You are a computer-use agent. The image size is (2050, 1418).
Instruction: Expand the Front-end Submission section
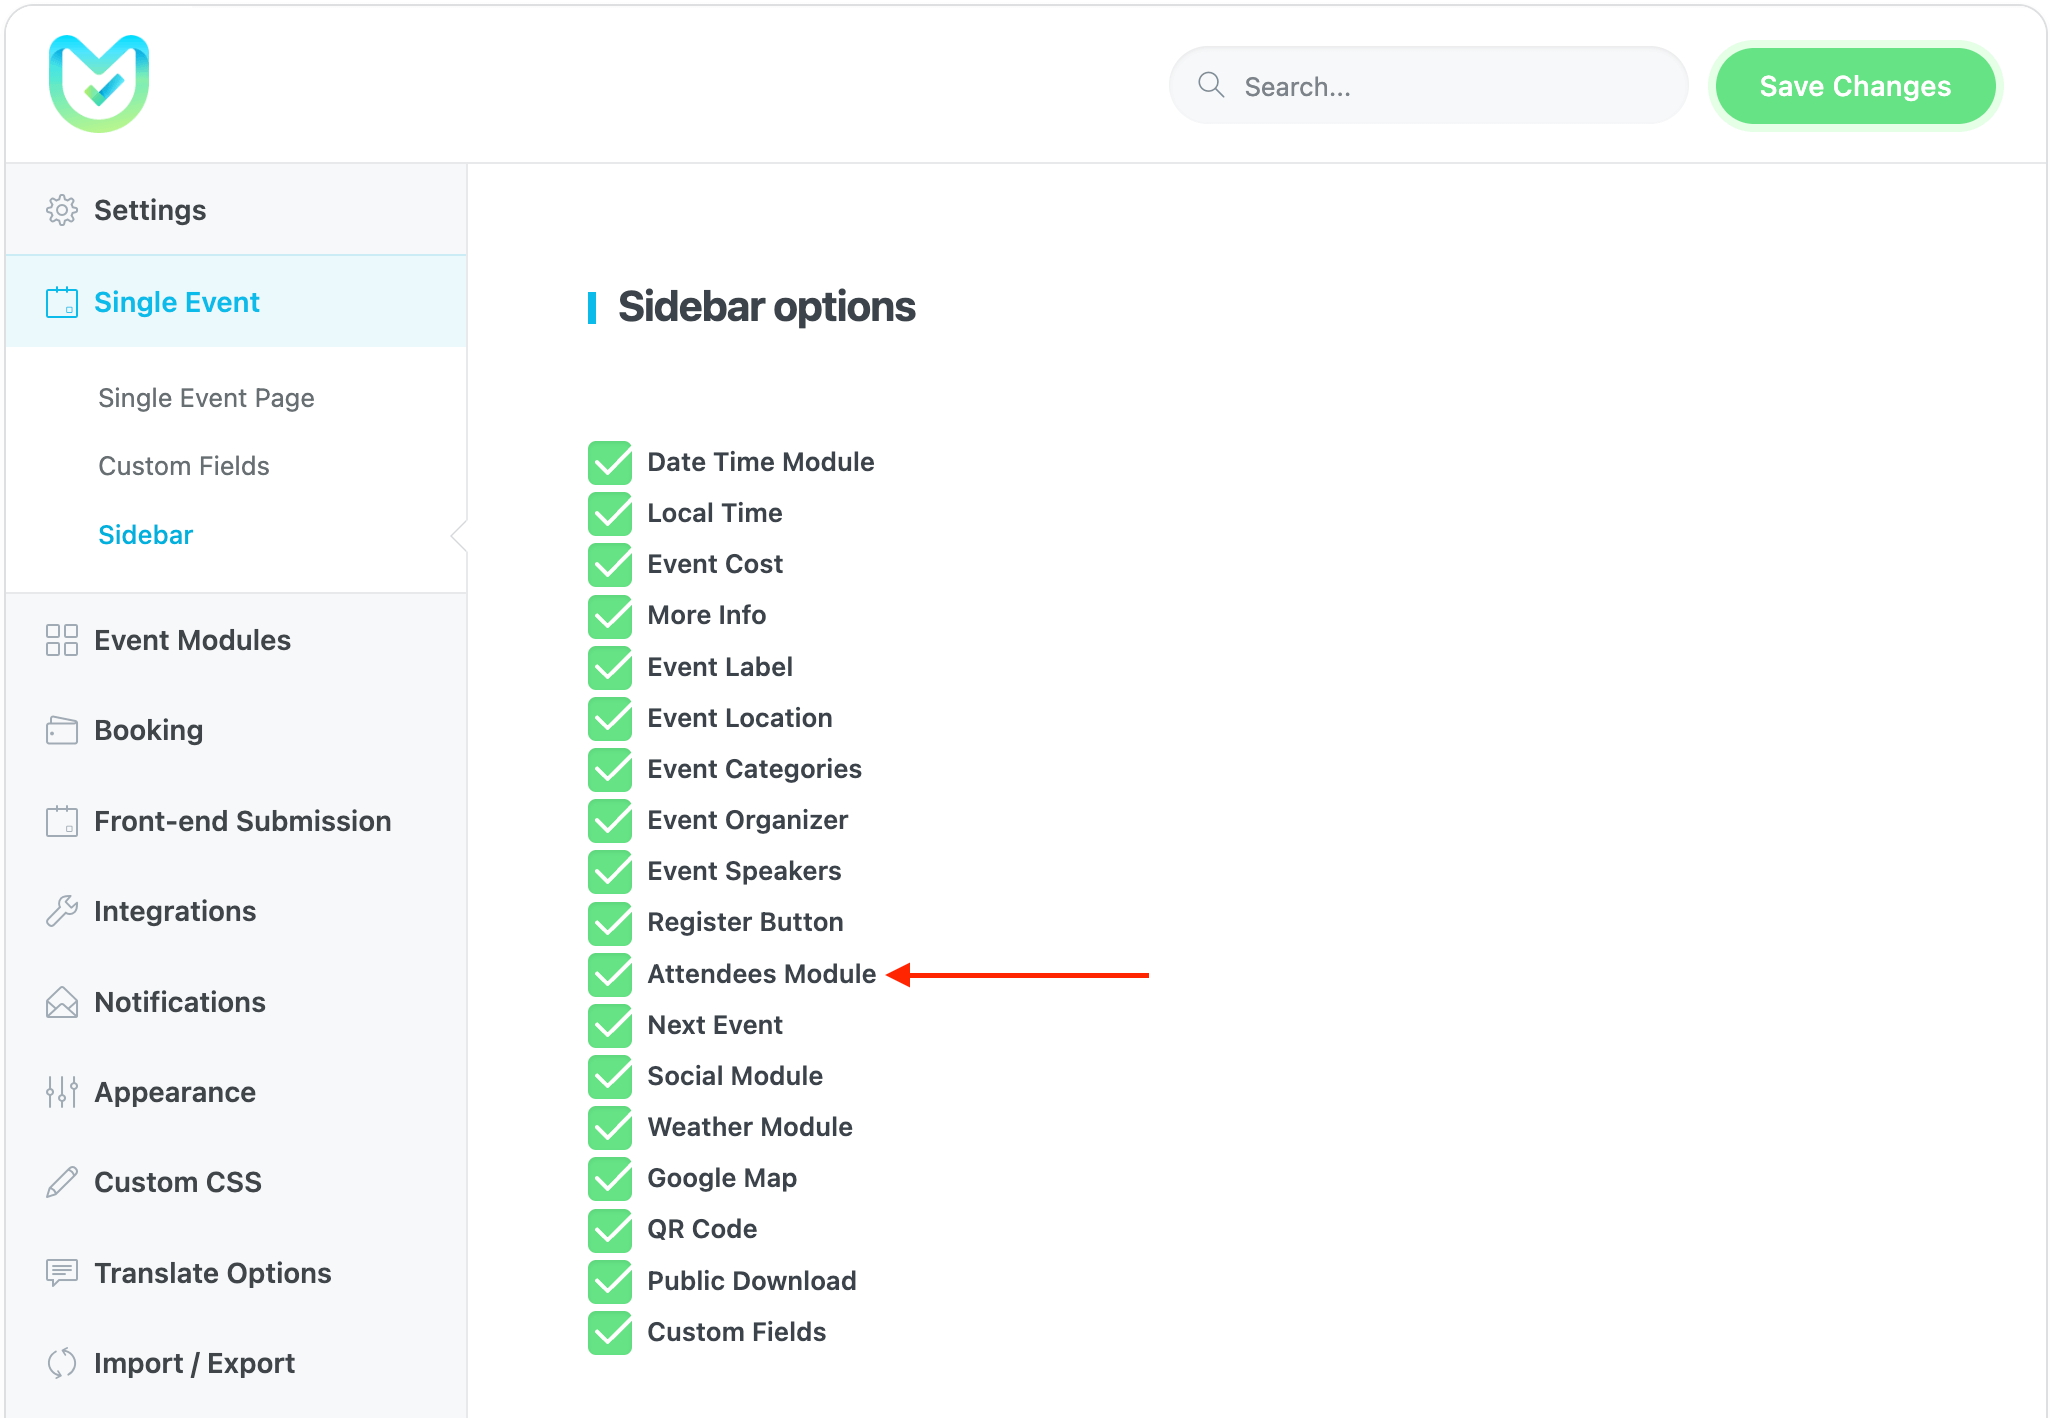242,821
